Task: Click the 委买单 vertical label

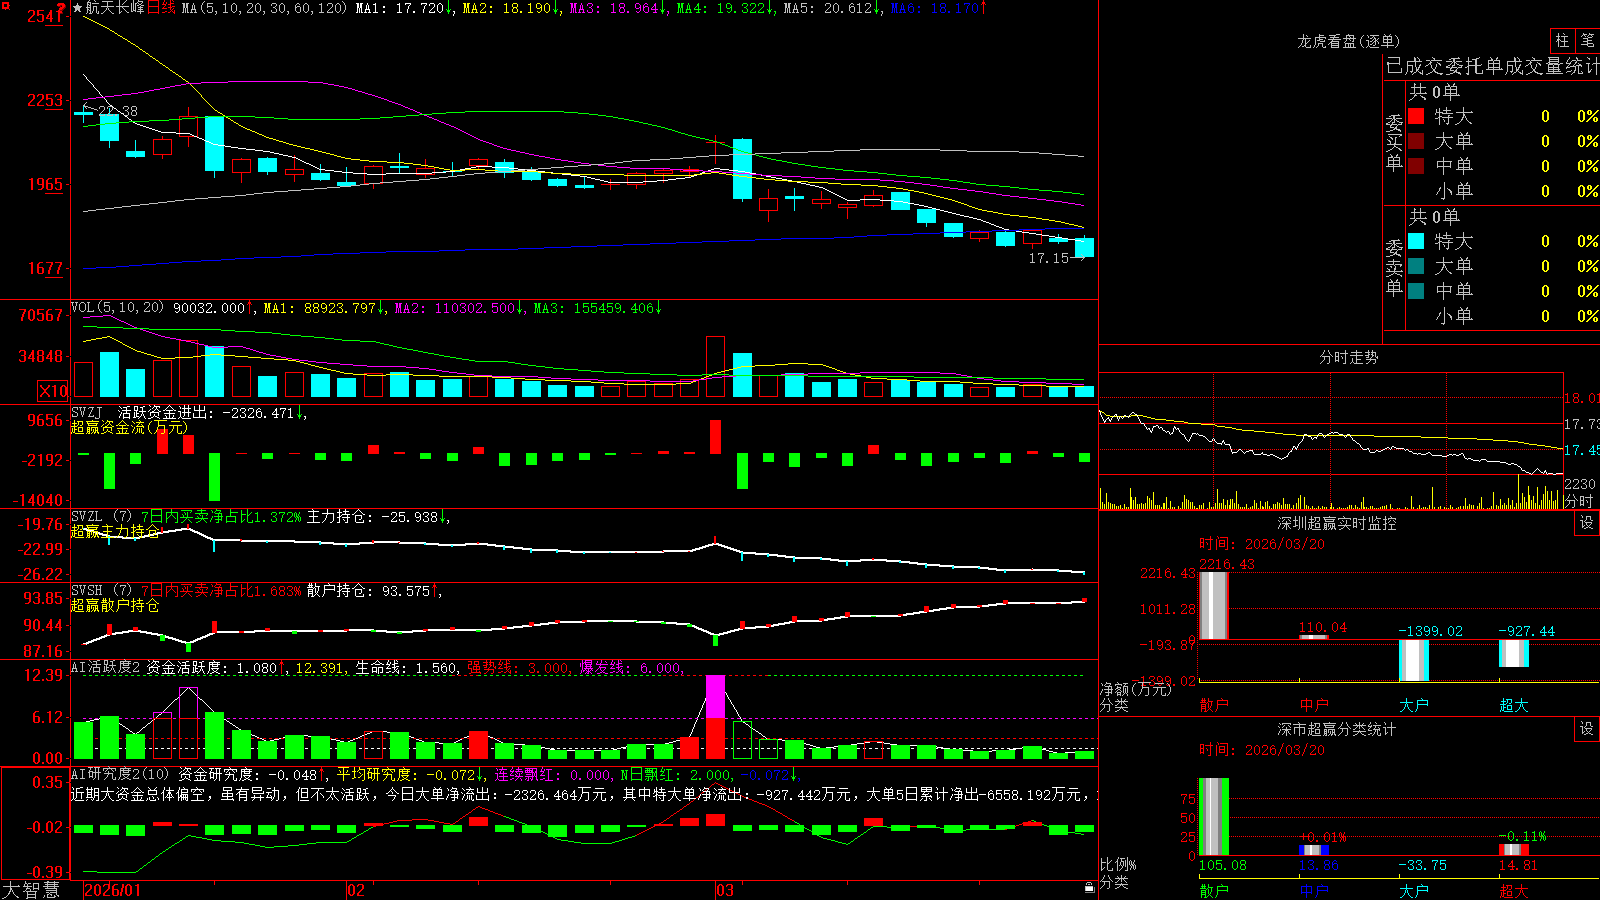Action: (x=1394, y=142)
